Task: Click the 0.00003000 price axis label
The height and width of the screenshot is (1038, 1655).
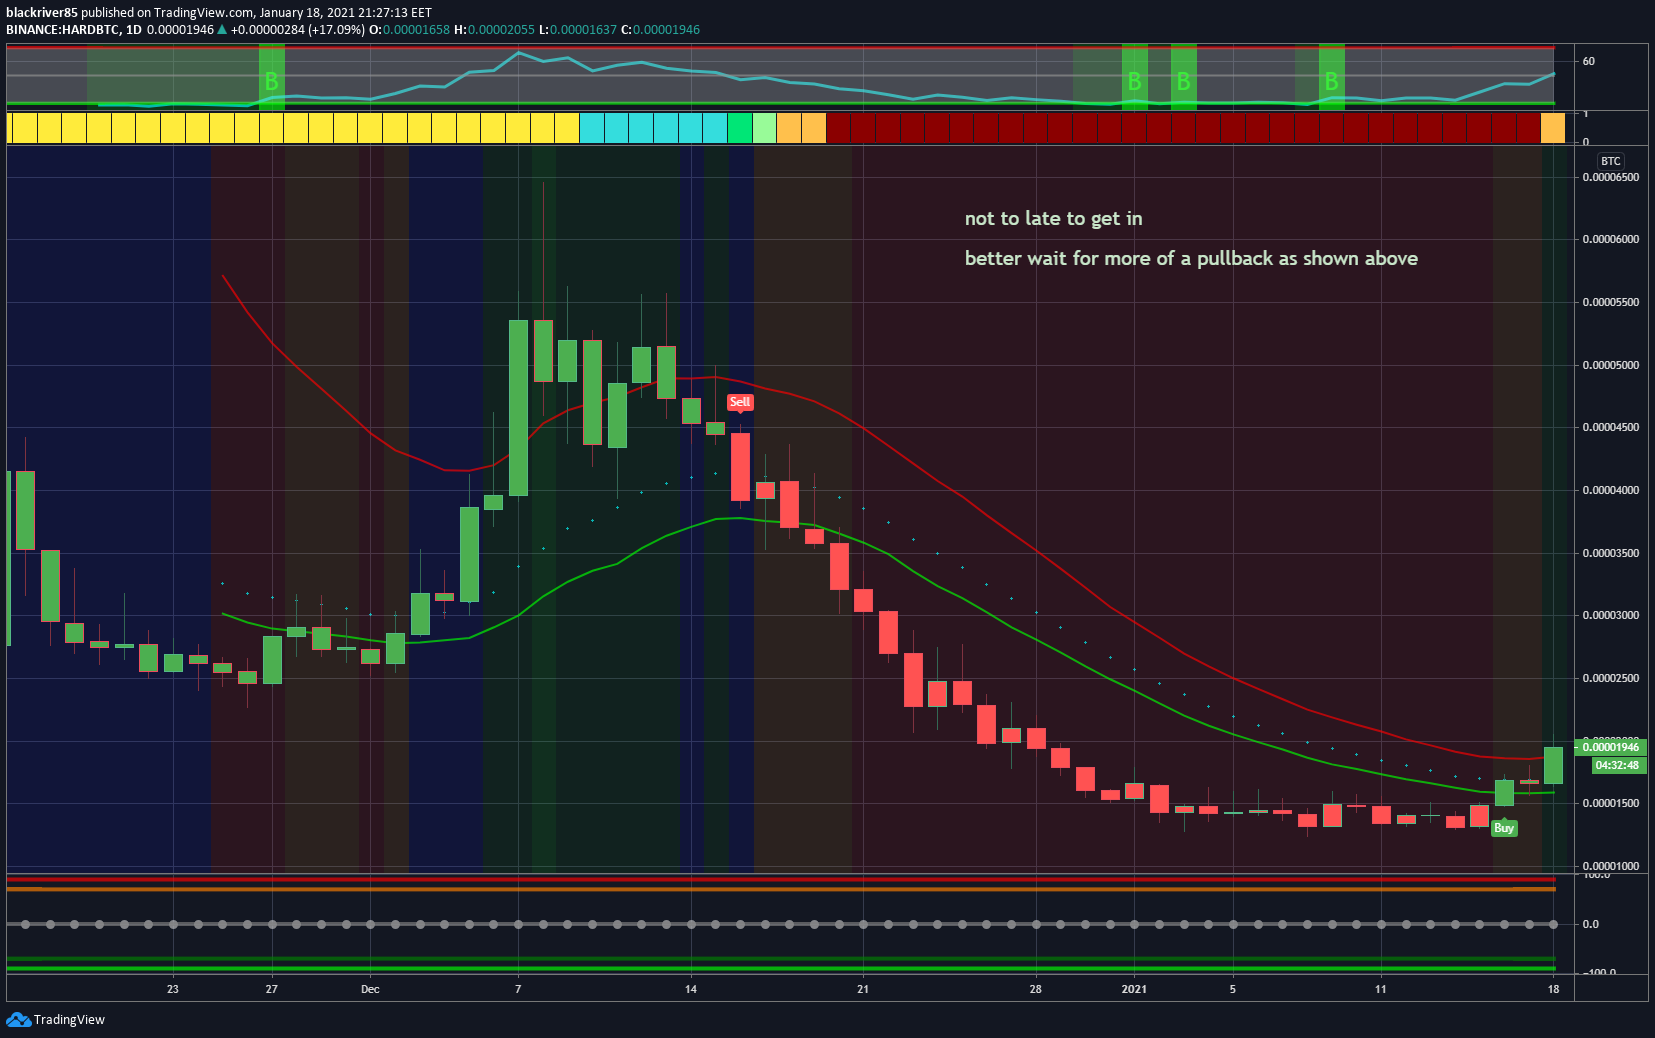Action: (1611, 615)
